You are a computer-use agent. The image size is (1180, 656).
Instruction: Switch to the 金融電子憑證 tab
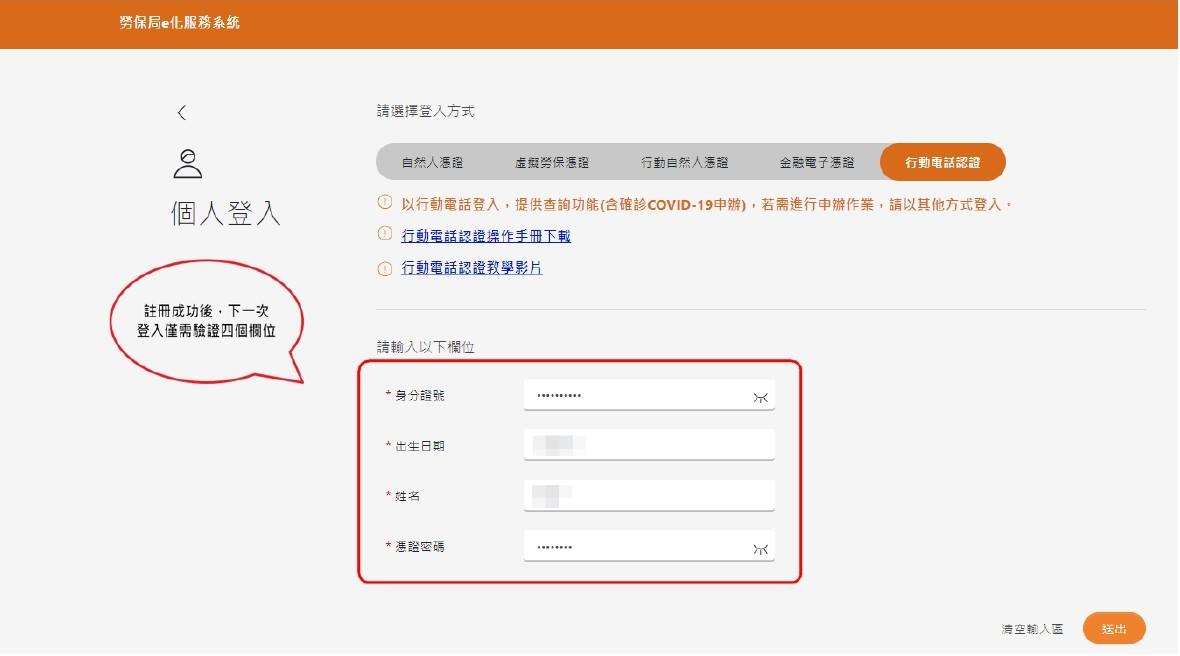point(817,162)
